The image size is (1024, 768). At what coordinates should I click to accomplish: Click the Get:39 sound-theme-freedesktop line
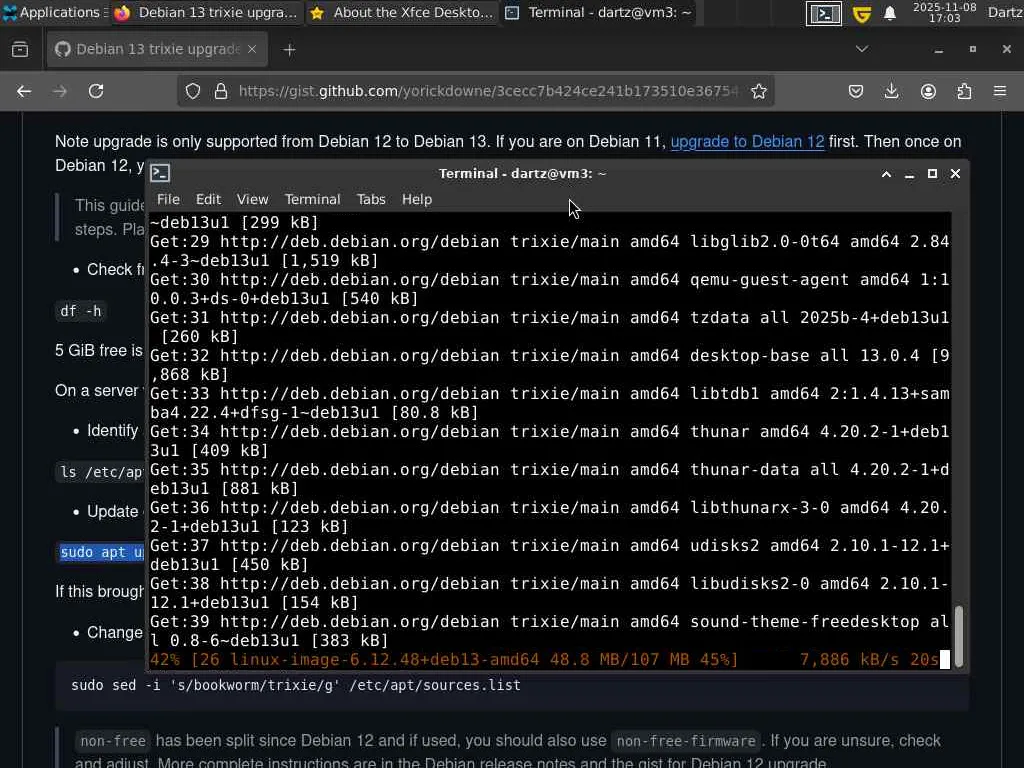tap(549, 631)
